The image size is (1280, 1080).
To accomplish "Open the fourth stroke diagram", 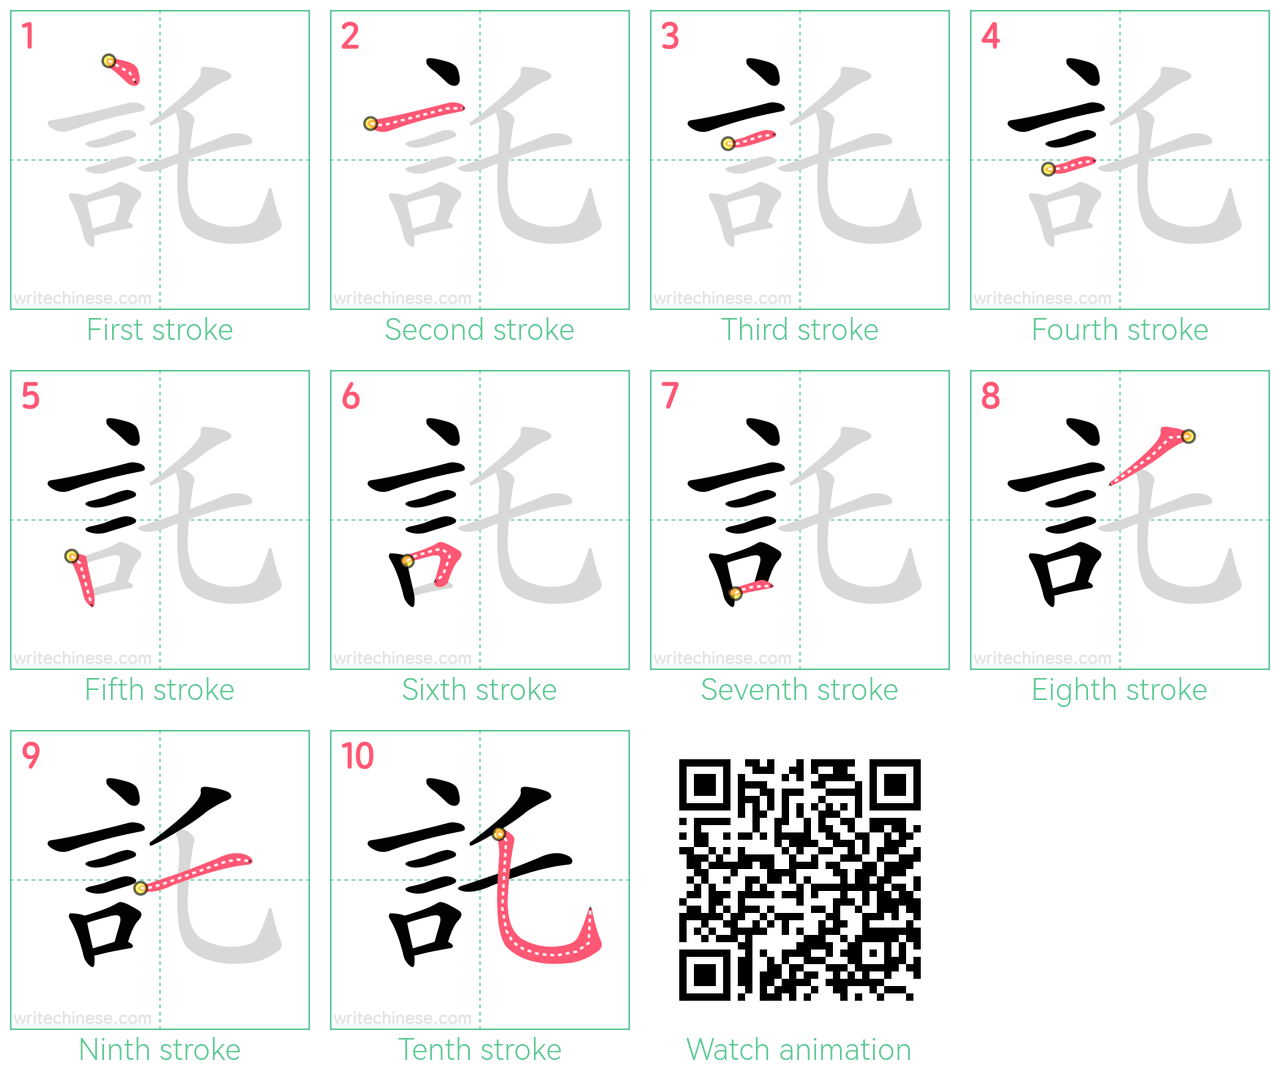I will [x=1120, y=160].
